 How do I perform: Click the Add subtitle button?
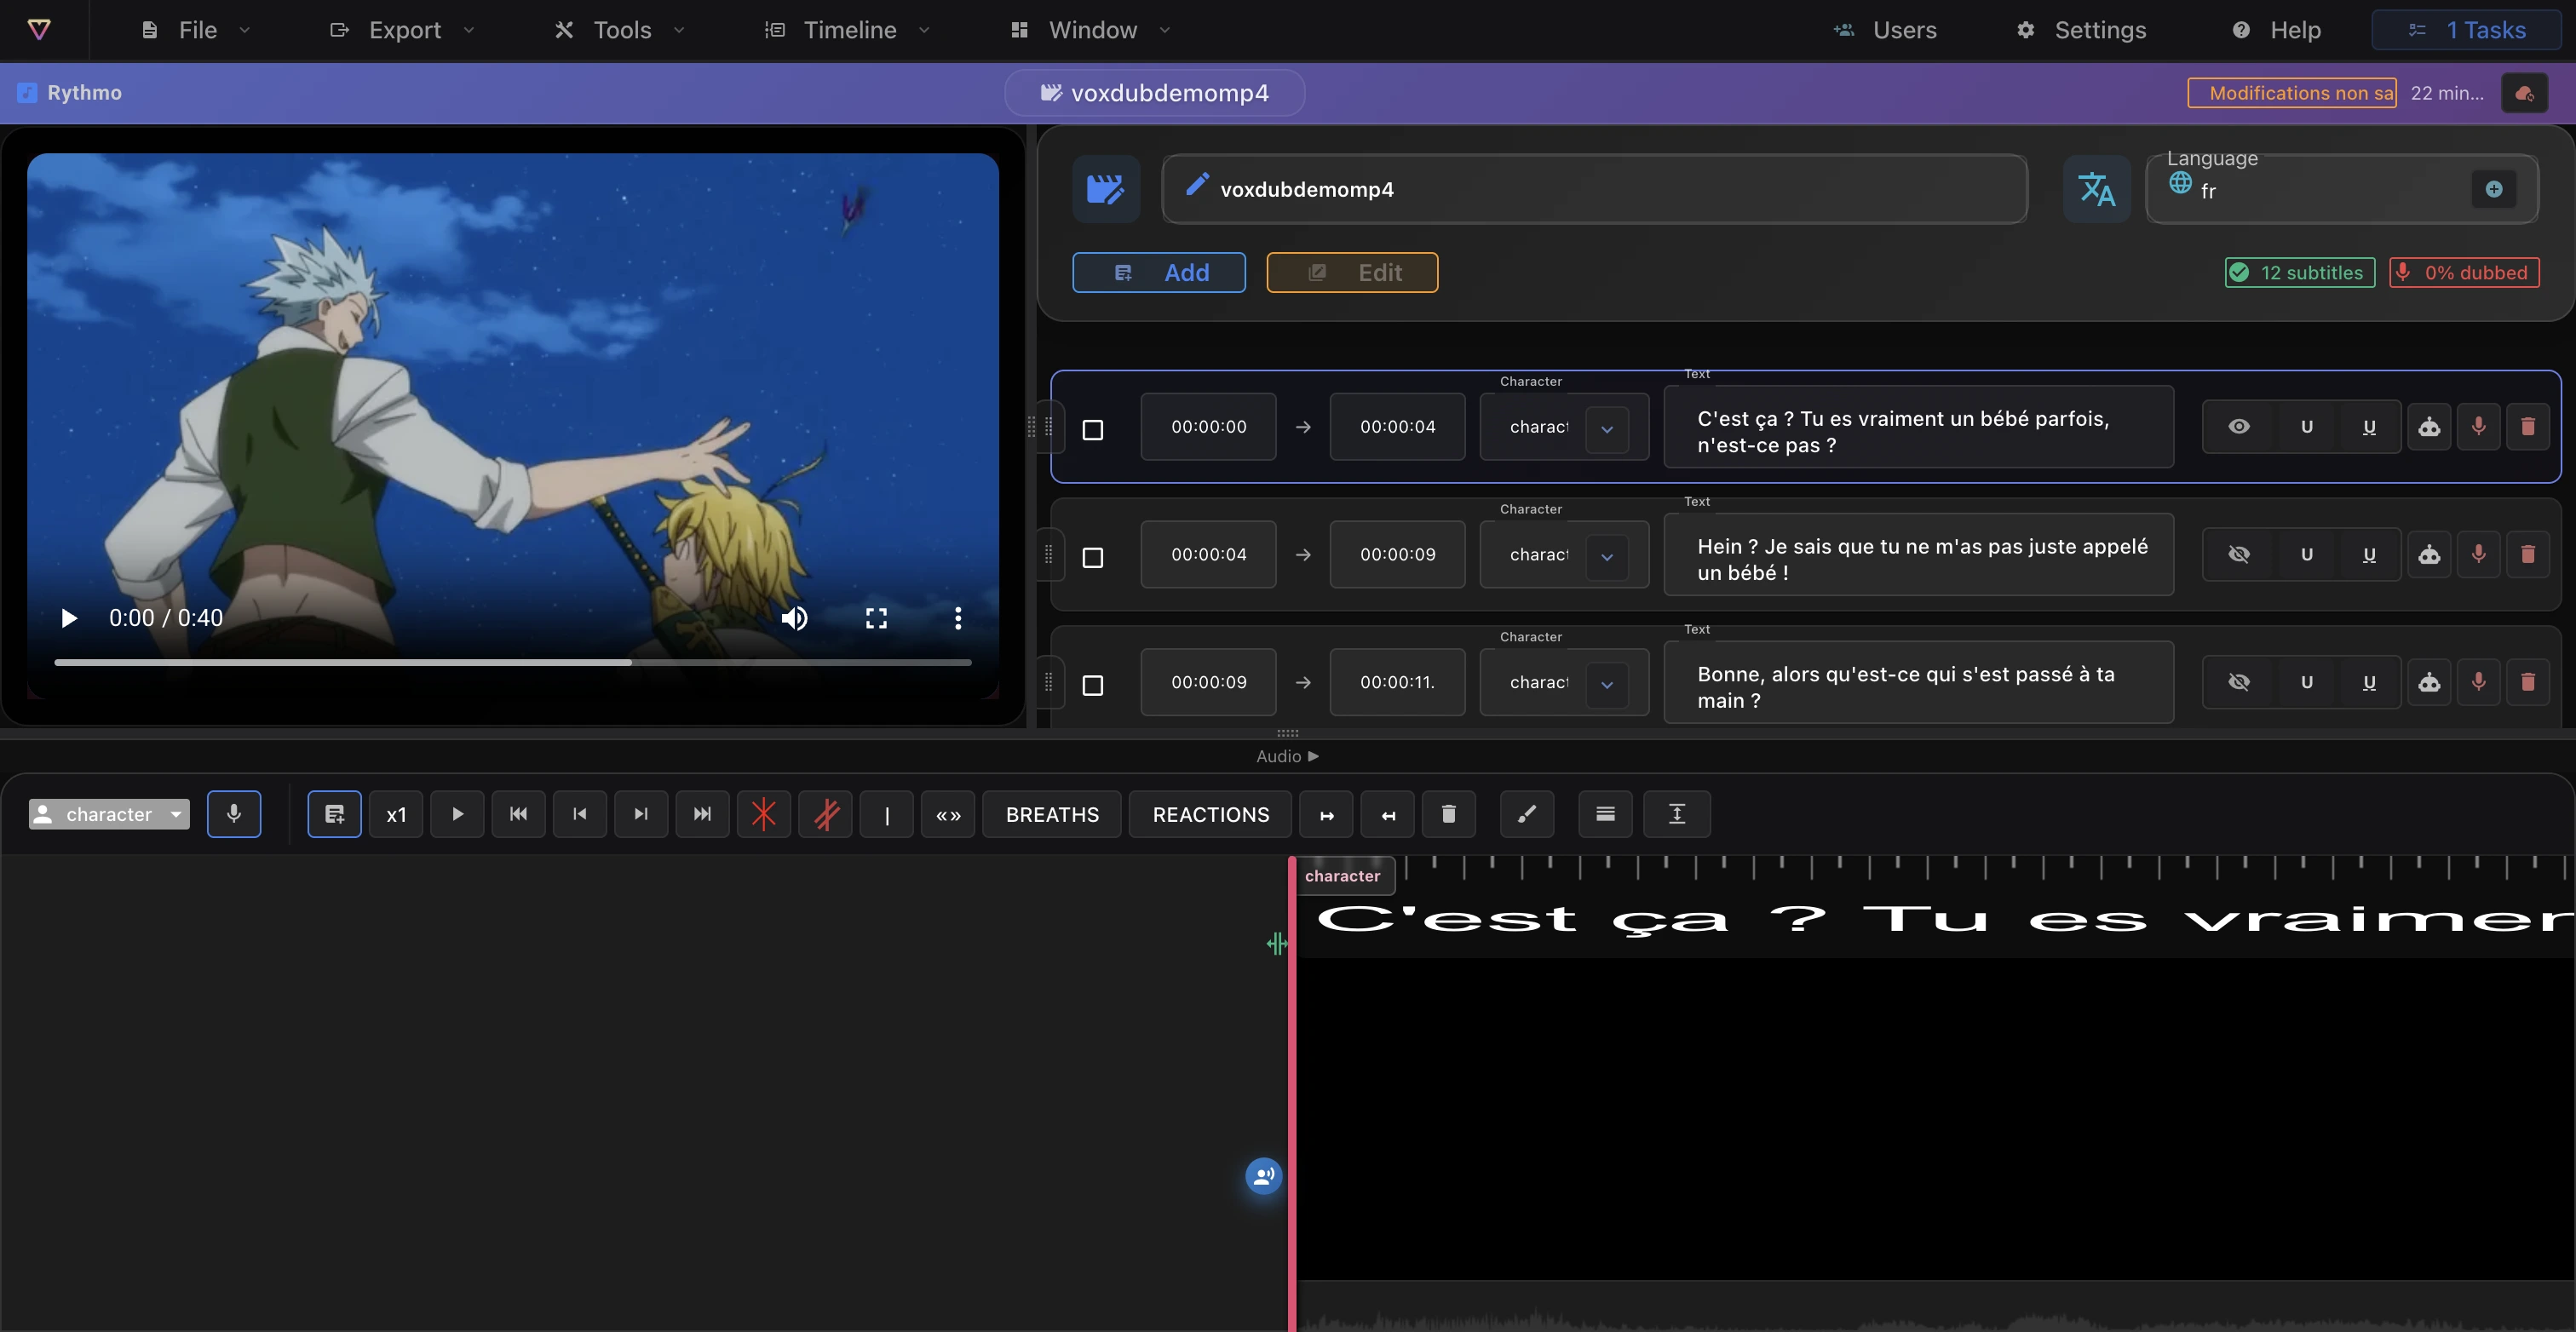click(x=1159, y=272)
